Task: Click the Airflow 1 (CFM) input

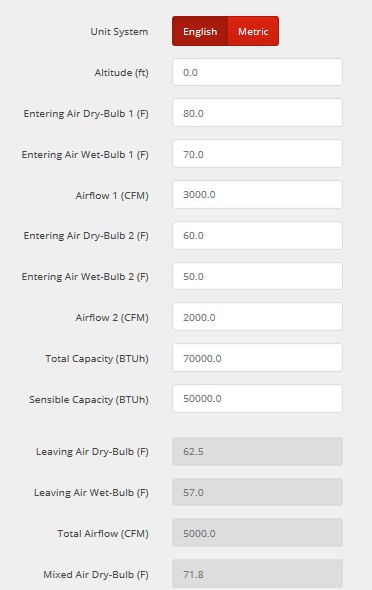Action: point(257,195)
